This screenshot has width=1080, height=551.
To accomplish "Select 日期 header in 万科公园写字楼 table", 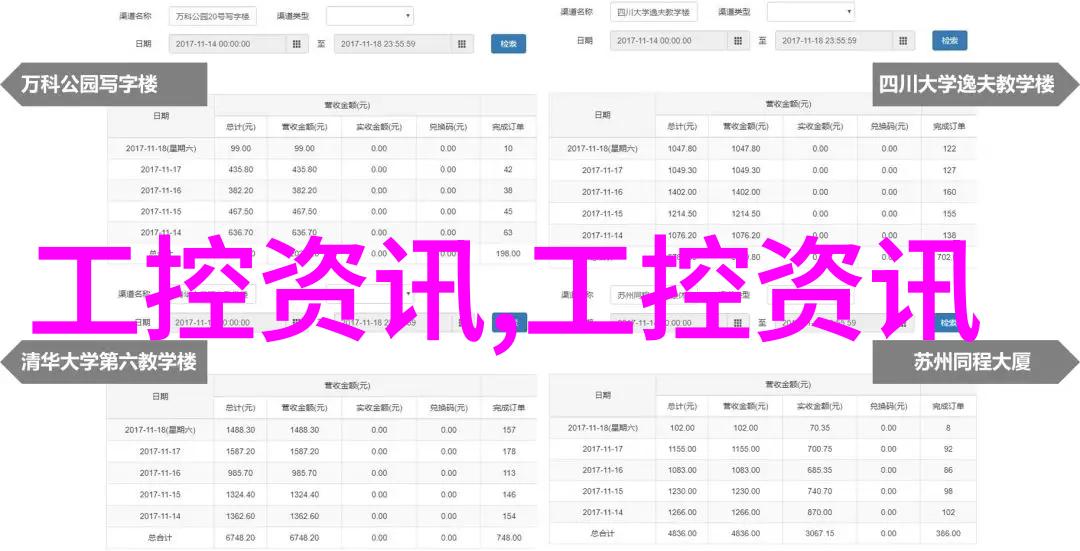I will (160, 116).
